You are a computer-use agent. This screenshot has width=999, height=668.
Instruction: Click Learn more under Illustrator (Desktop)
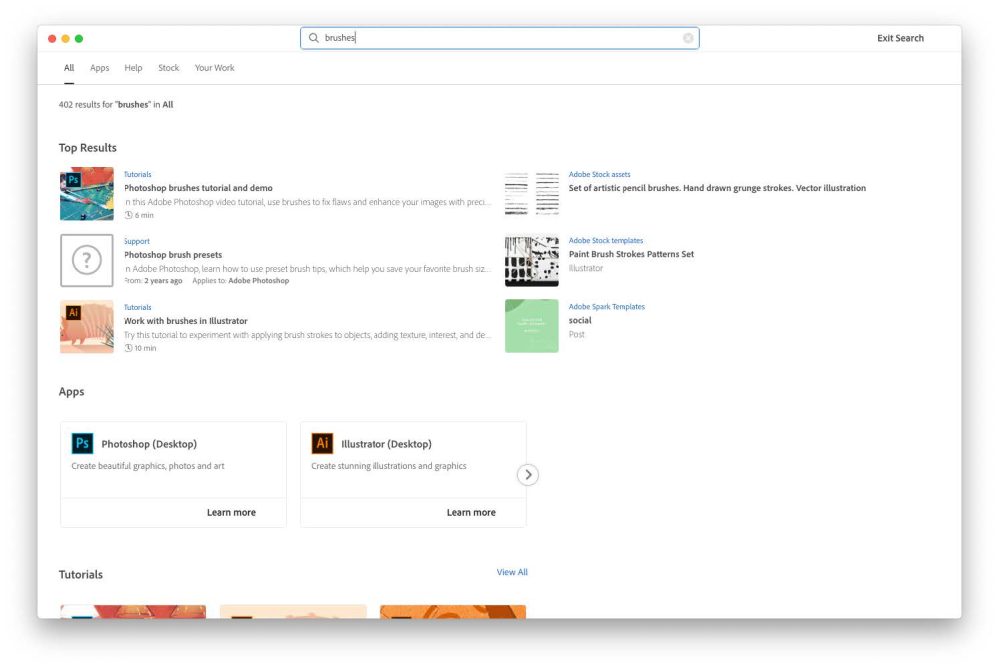[472, 511]
